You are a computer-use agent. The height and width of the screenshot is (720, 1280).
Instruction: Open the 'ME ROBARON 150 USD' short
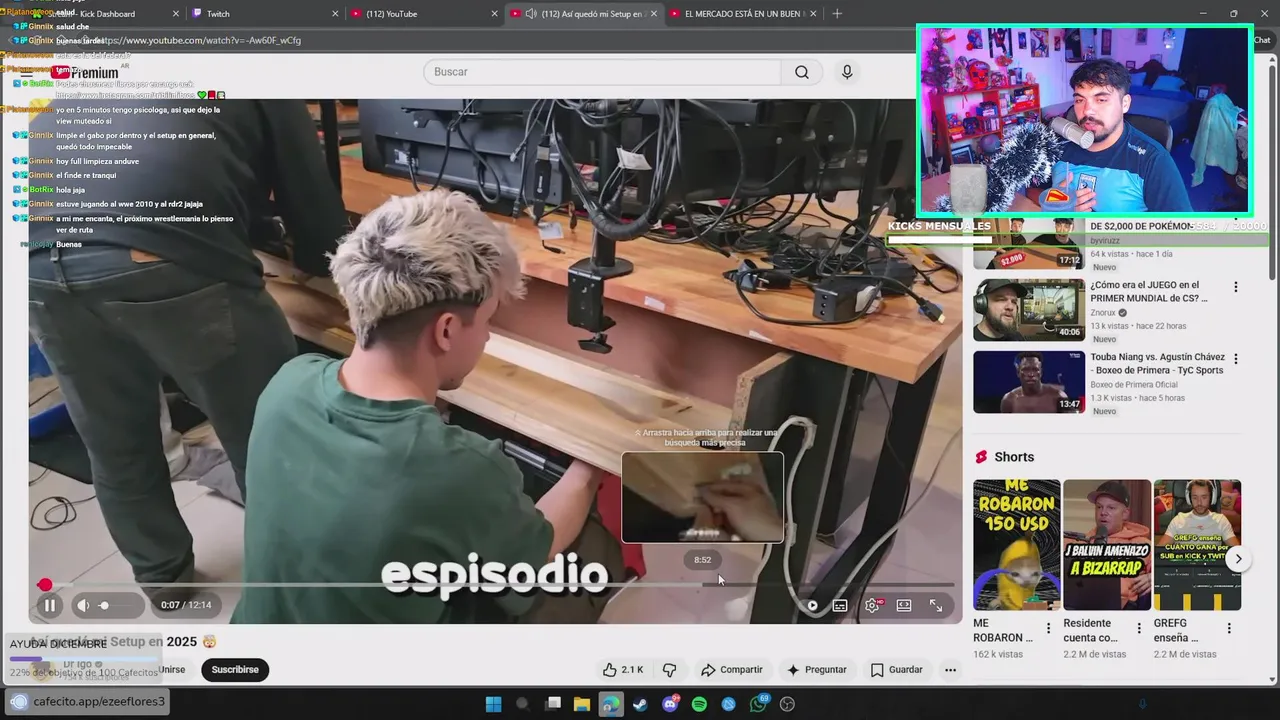(x=1017, y=545)
